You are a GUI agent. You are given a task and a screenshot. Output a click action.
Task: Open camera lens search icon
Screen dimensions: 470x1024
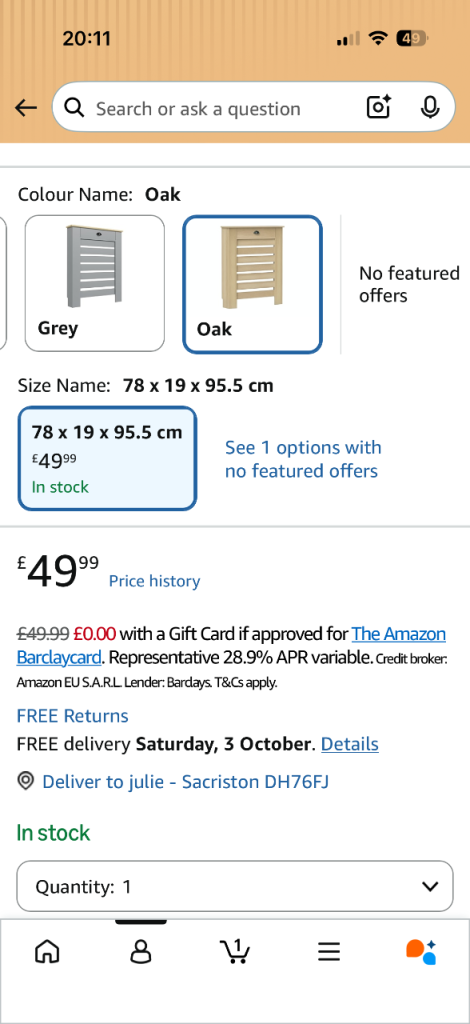(379, 107)
